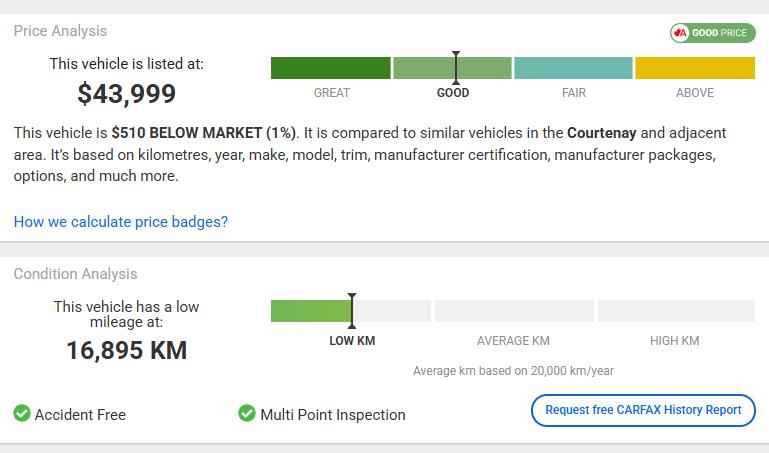Click the grey AVERAGE KM bar segment
Image resolution: width=769 pixels, height=453 pixels.
(514, 311)
